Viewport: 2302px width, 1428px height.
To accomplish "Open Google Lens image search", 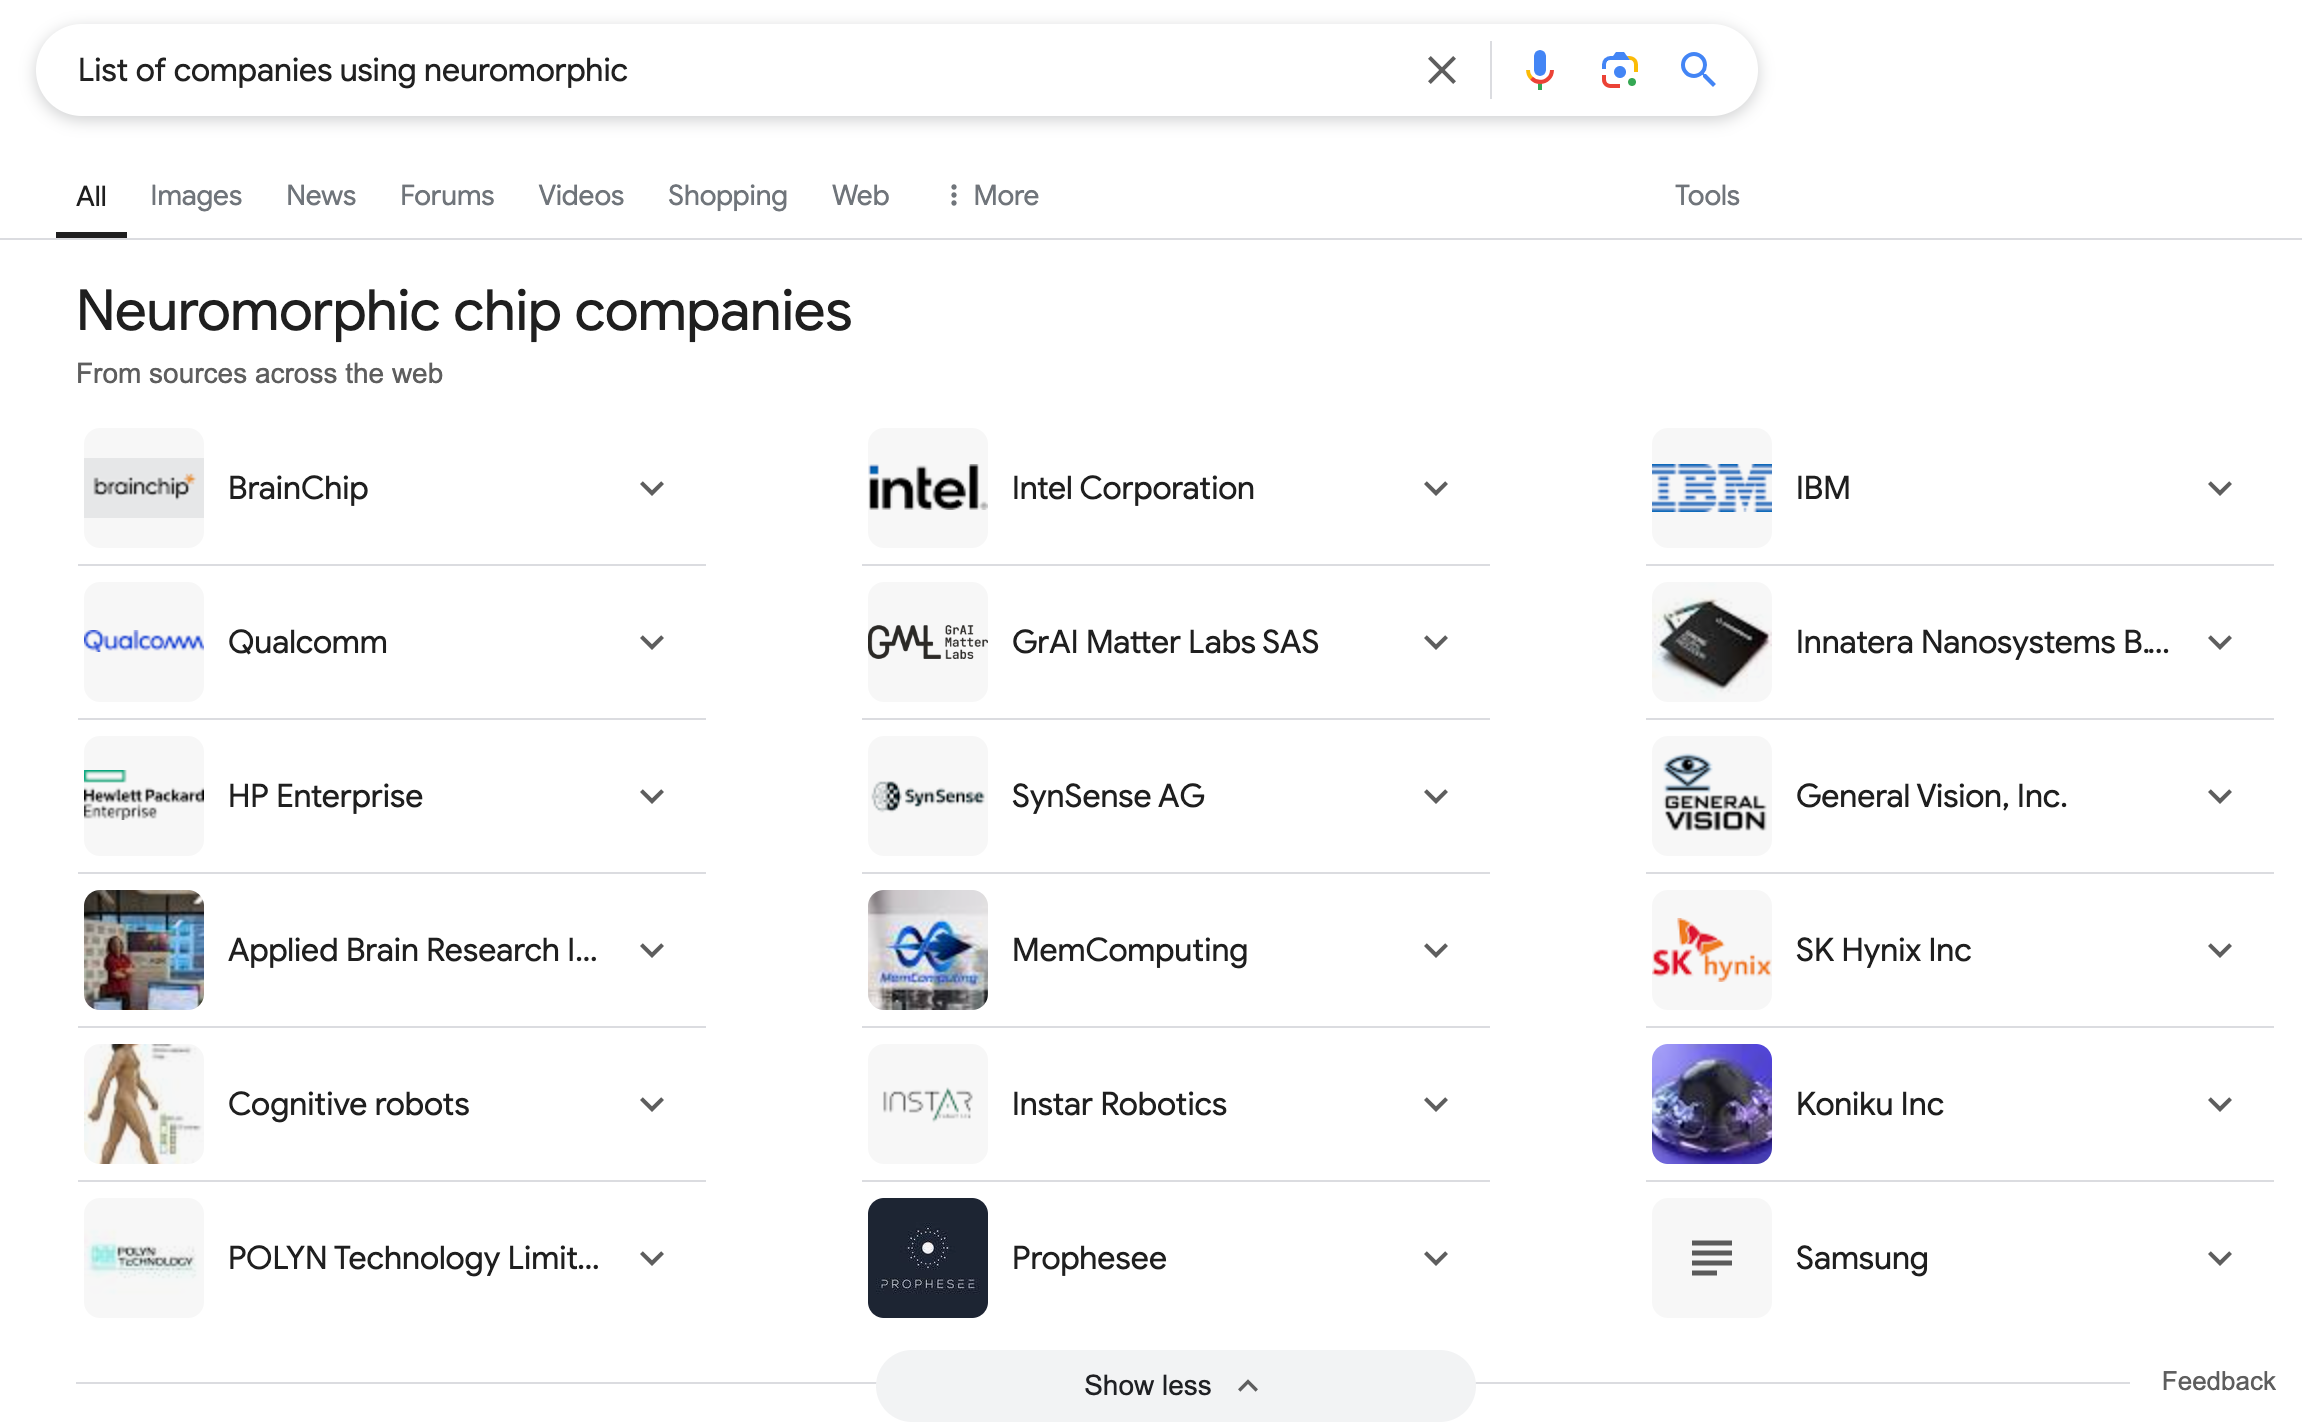I will pos(1619,70).
